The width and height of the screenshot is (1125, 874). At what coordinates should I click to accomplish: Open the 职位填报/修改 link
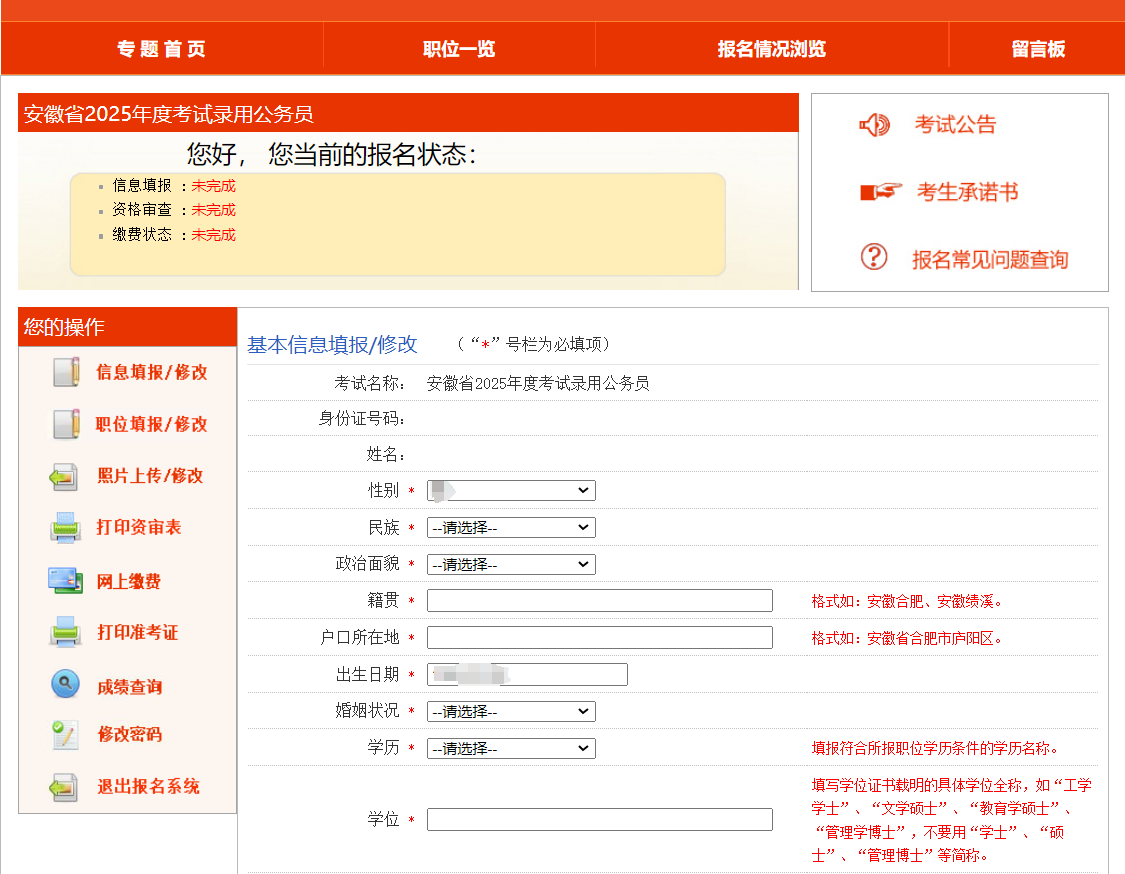tap(152, 424)
